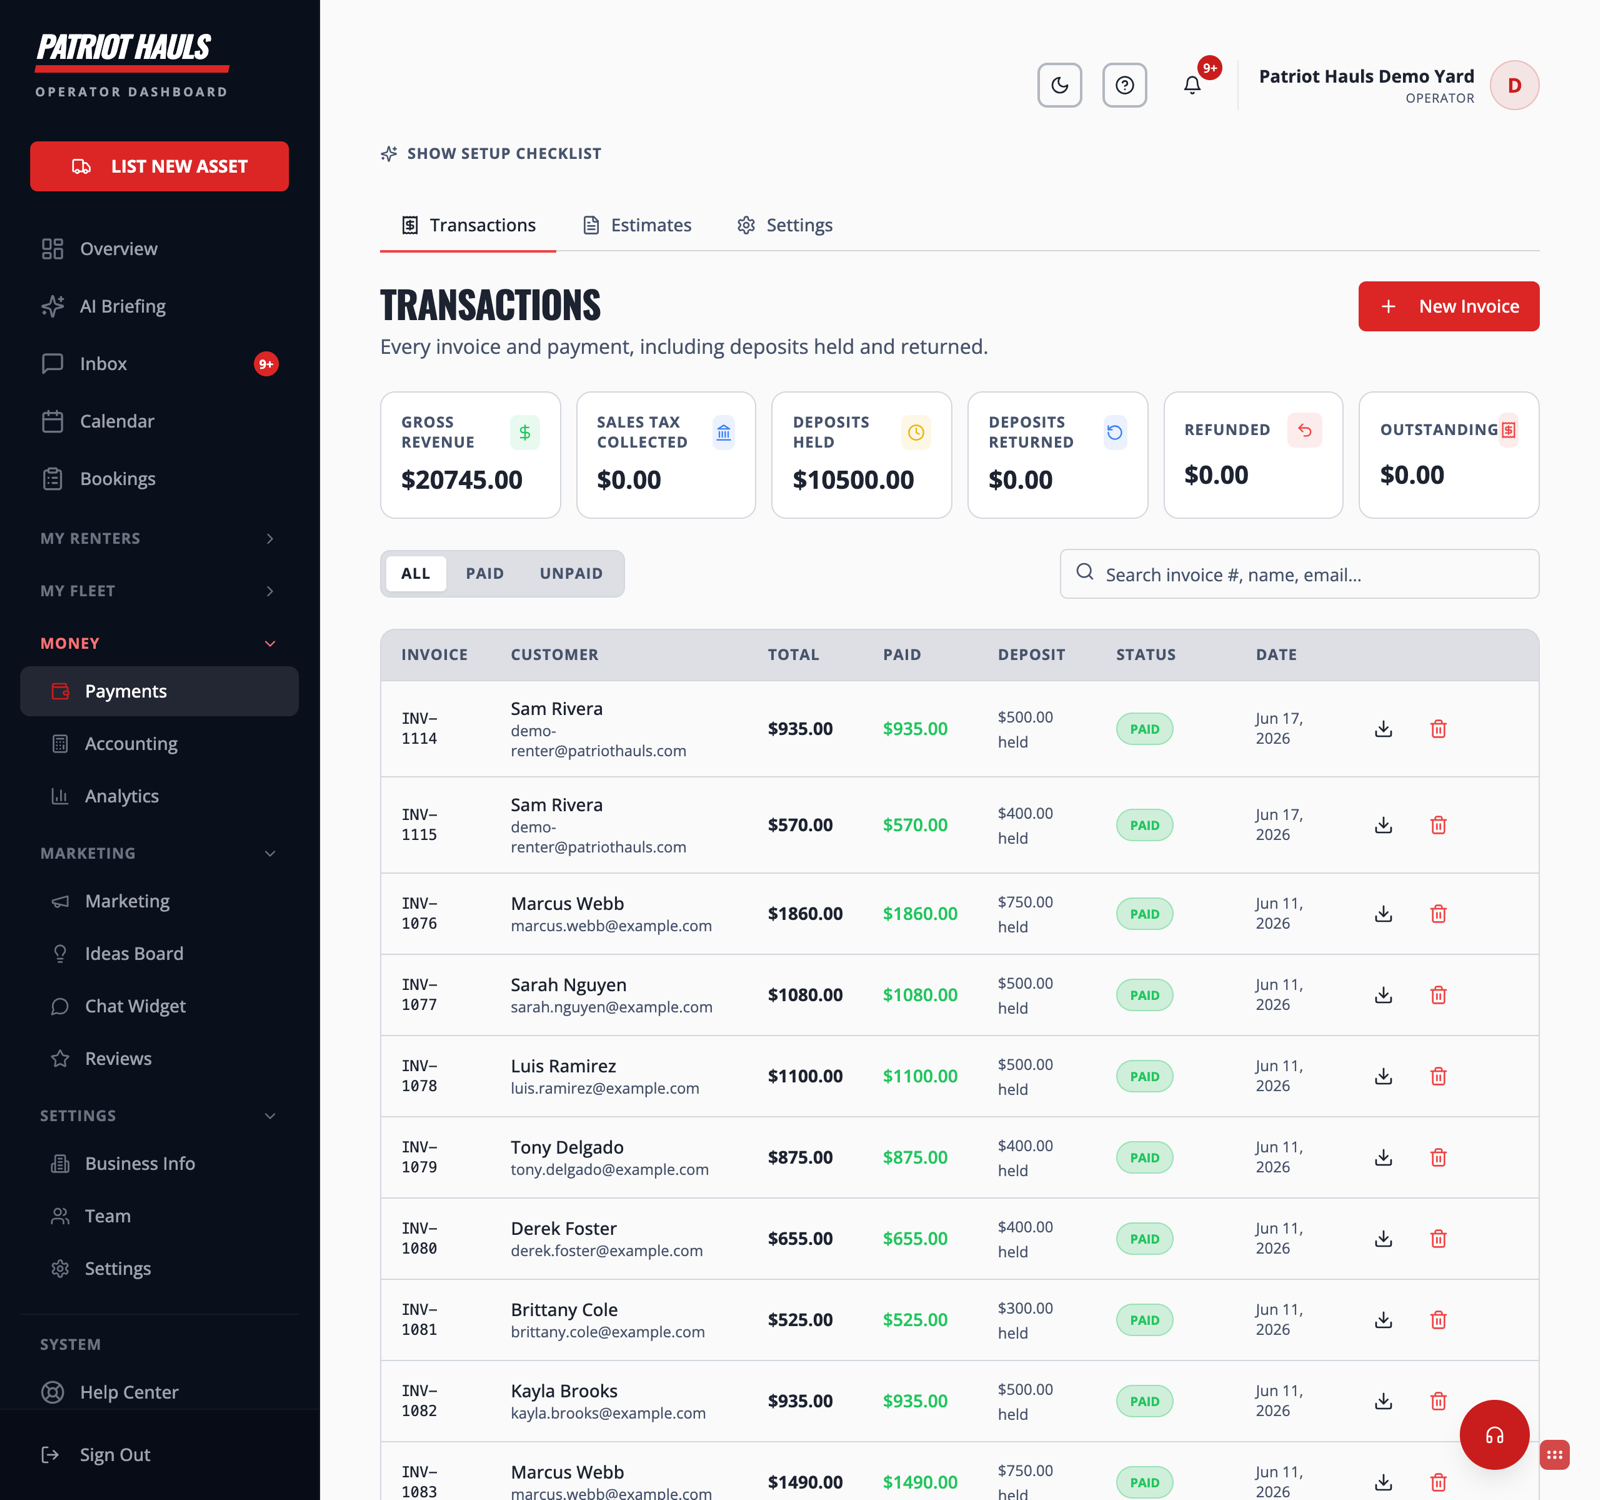Go to Calendar in the sidebar

pos(159,421)
